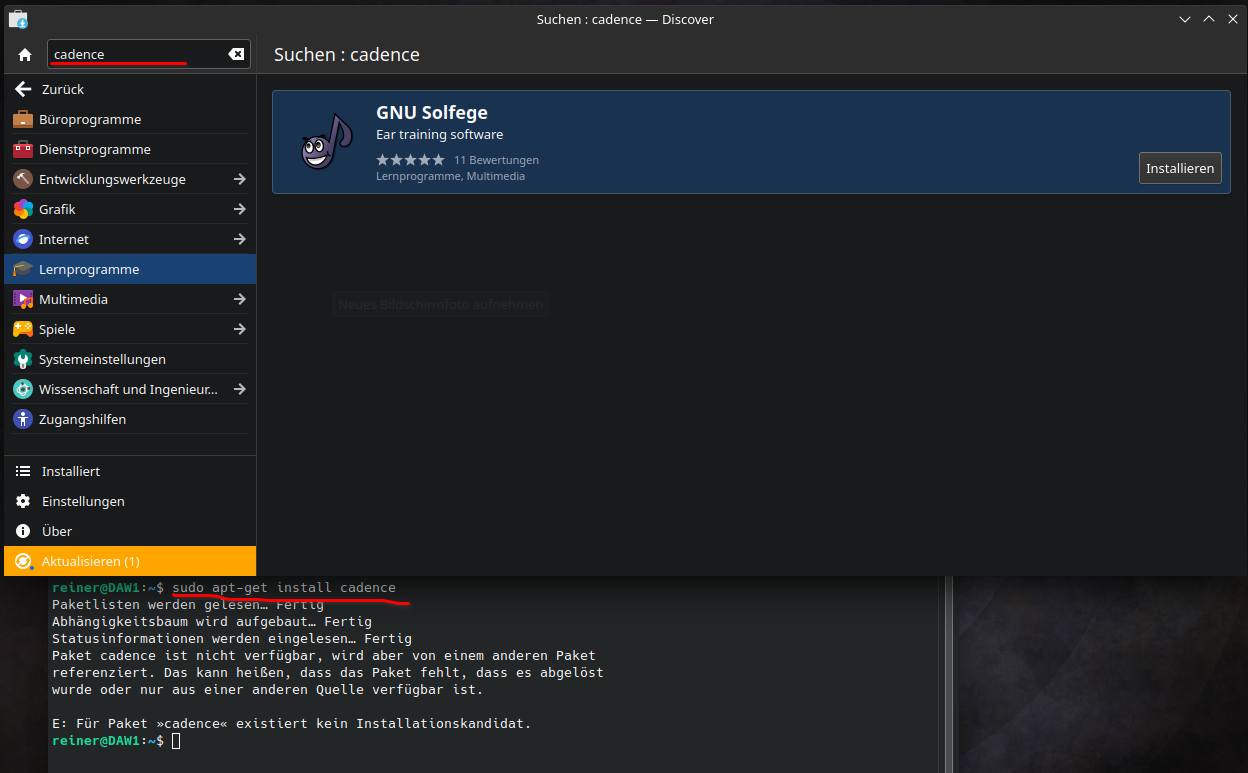Screen dimensions: 1248x773
Task: Select the Dienstprogramme toolbox icon
Action: pyautogui.click(x=23, y=149)
